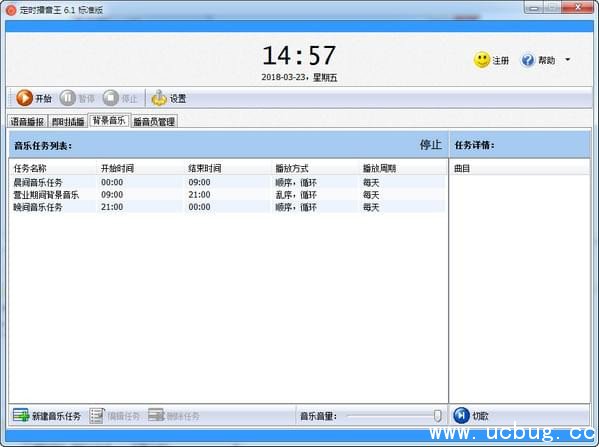Click the 曲目 column header in details
Screen dimensions: 599x447
click(520, 168)
